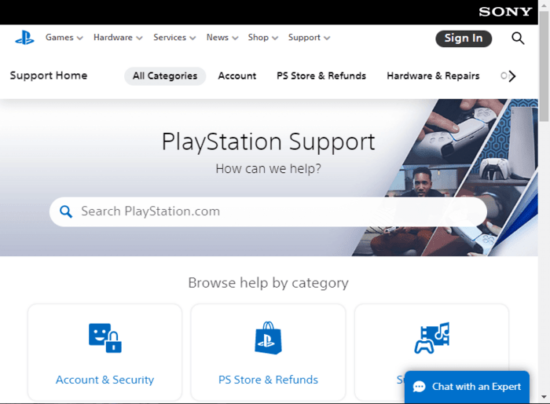Open the Services dropdown
The width and height of the screenshot is (550, 404).
[x=174, y=38]
